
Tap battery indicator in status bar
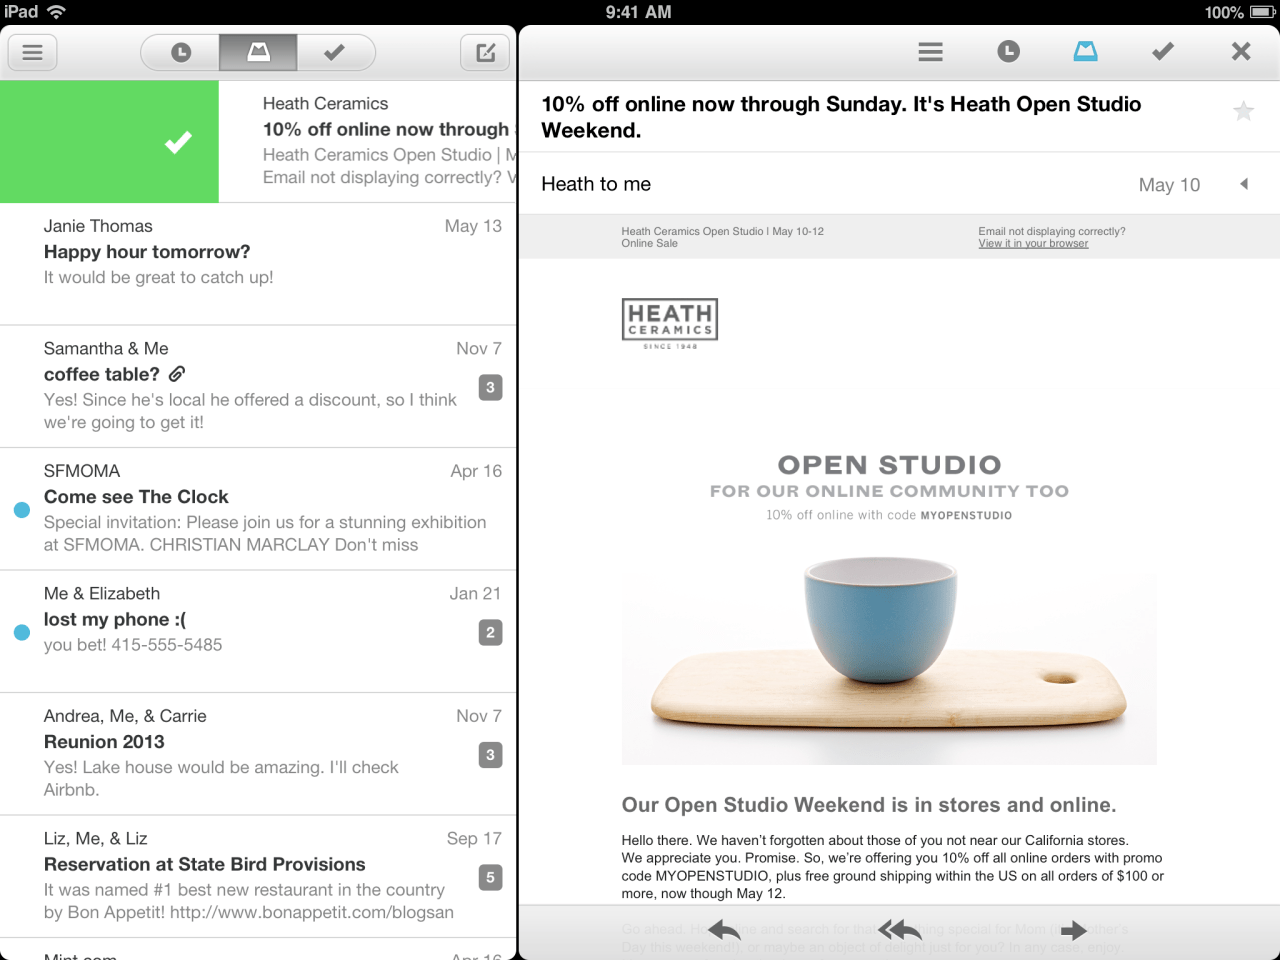pos(1262,12)
